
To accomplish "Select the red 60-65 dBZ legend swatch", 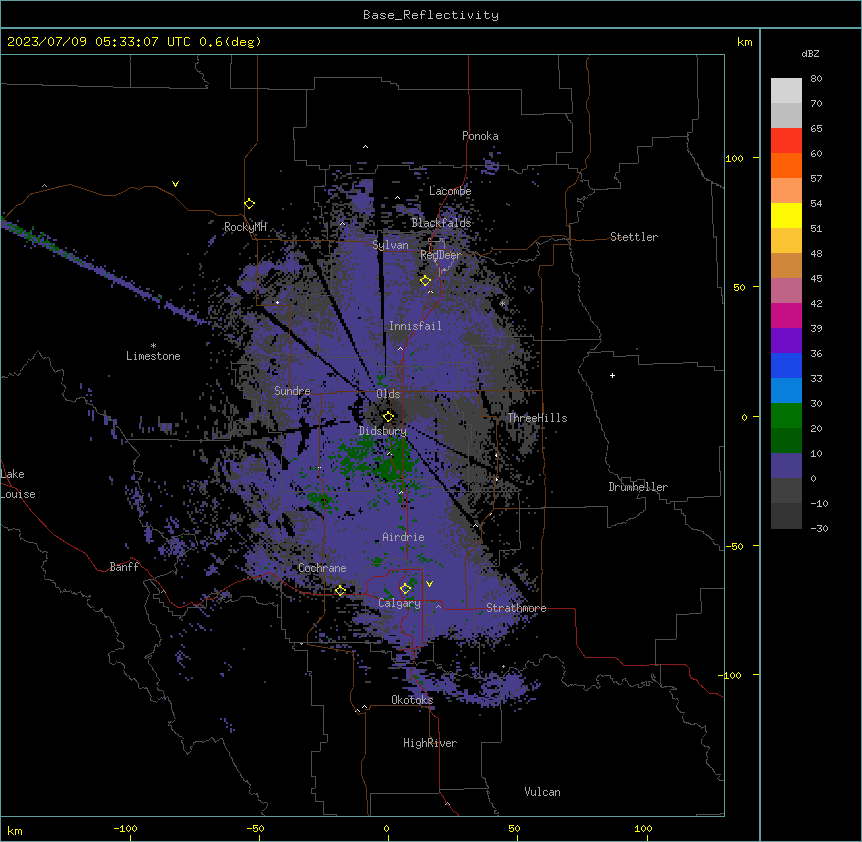I will (x=786, y=140).
